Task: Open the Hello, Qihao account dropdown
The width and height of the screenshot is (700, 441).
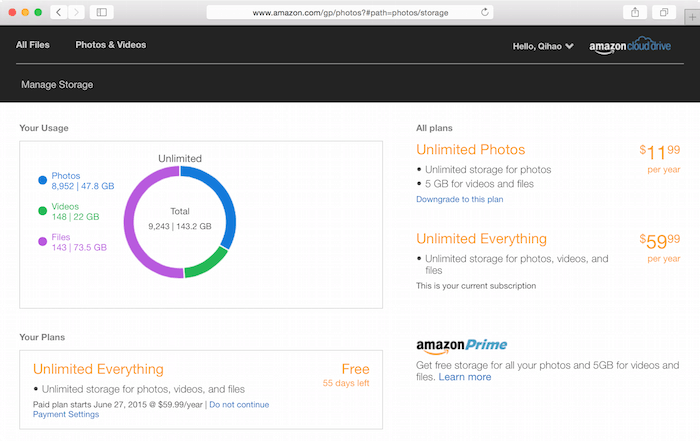Action: tap(543, 46)
